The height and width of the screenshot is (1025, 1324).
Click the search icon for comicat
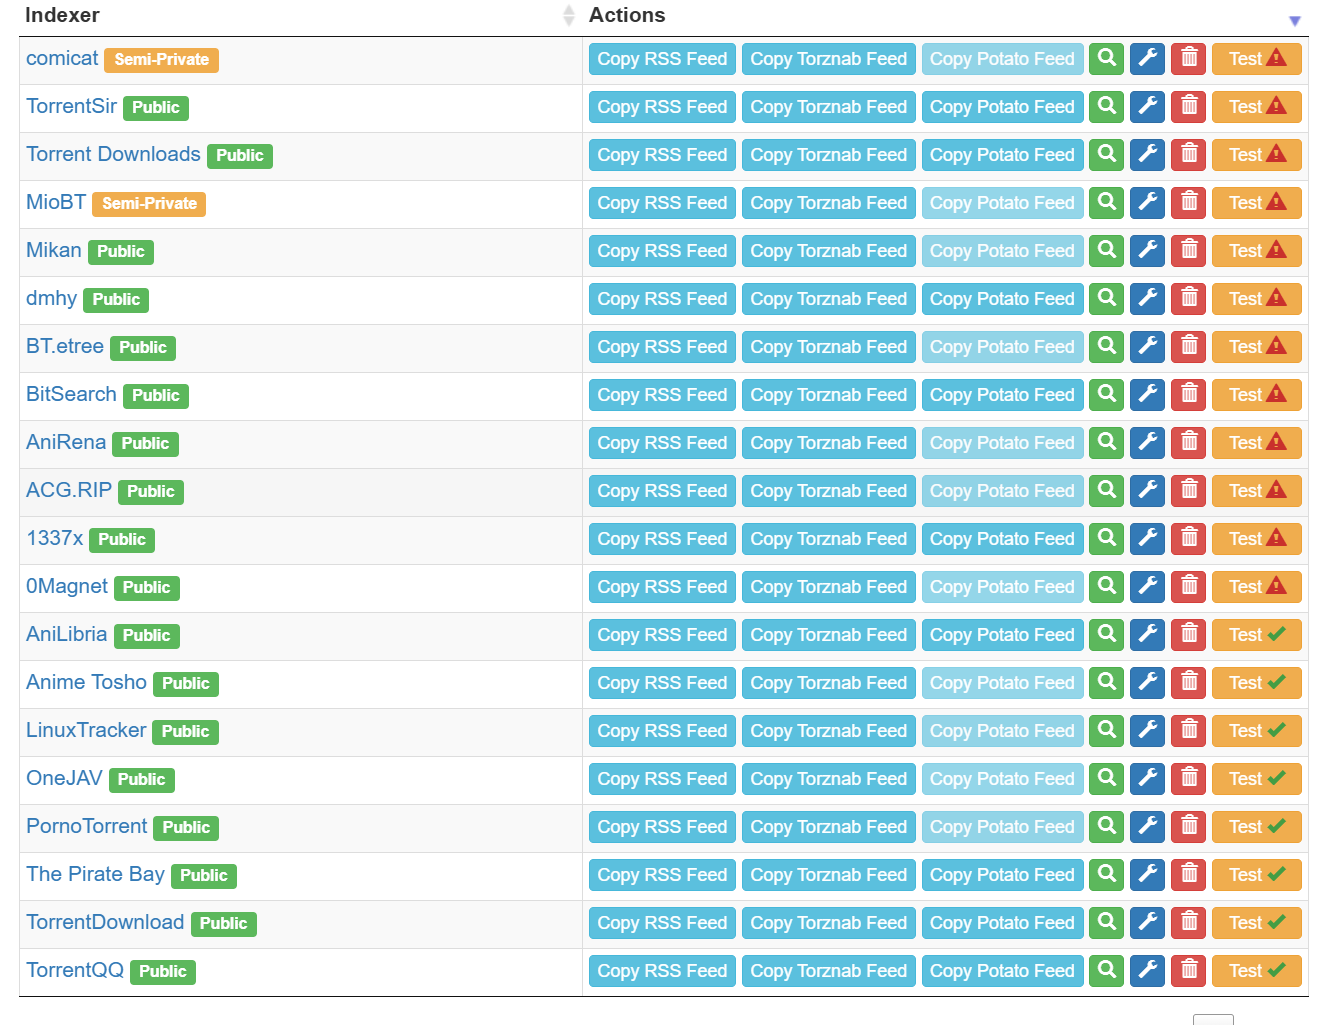(x=1106, y=59)
